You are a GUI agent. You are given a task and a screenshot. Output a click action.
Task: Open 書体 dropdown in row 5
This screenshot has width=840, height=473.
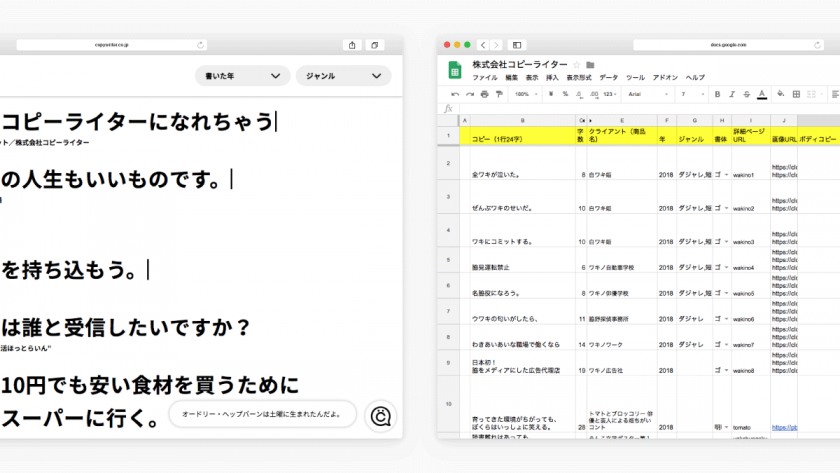(726, 267)
